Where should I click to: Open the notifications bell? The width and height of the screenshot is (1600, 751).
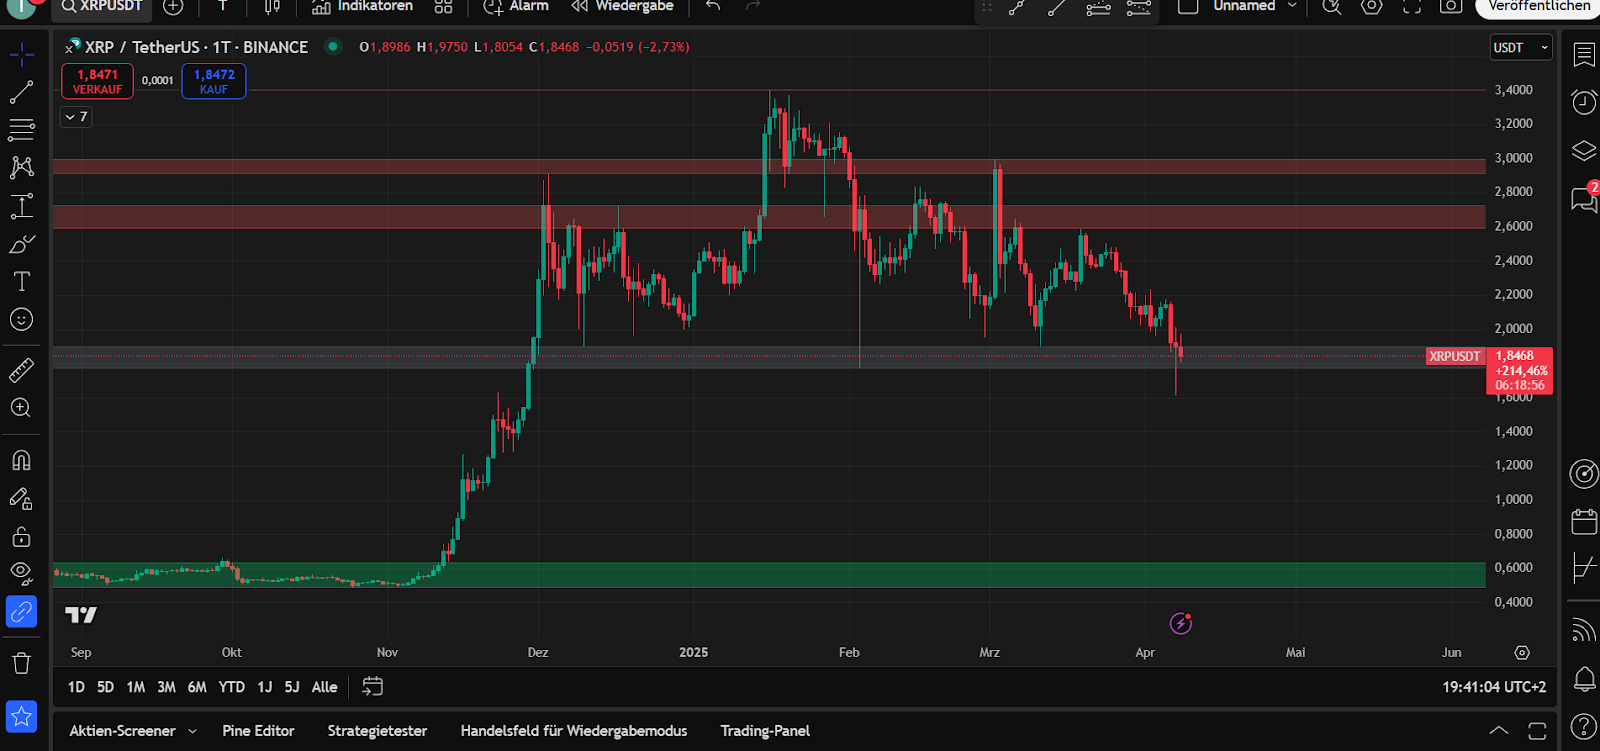coord(1584,679)
